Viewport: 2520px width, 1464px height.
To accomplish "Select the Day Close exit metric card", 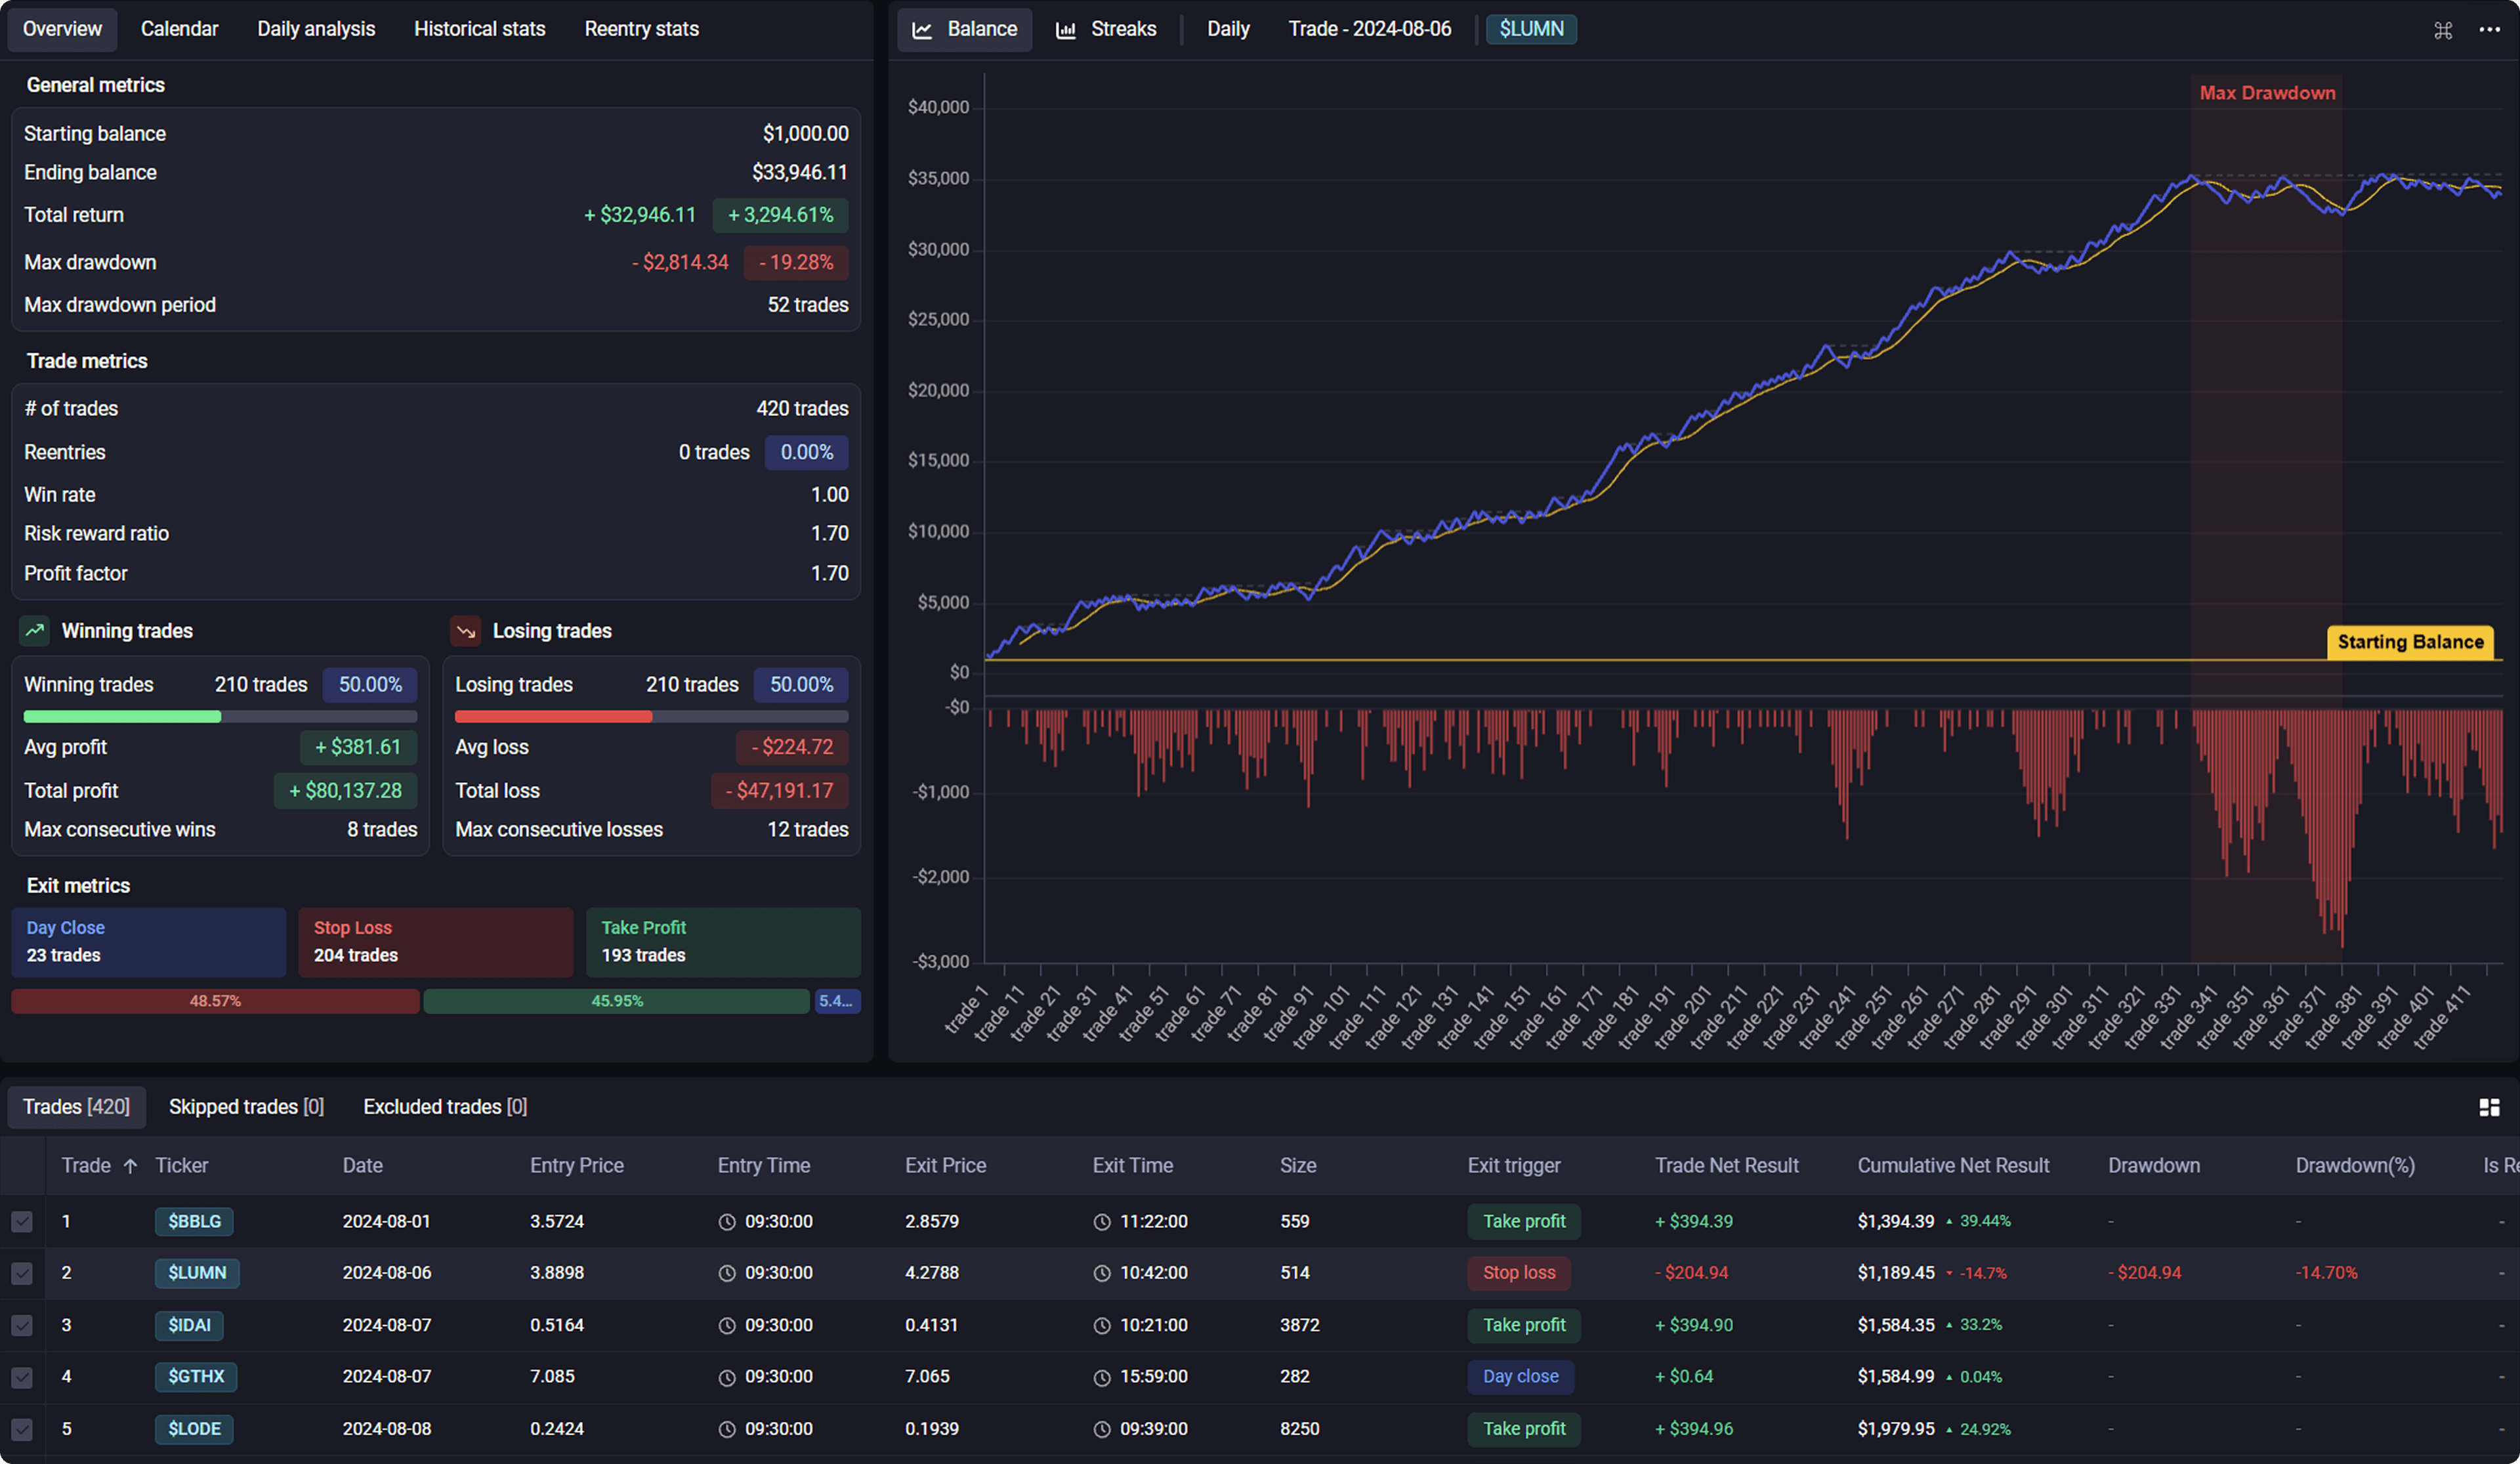I will tap(148, 942).
